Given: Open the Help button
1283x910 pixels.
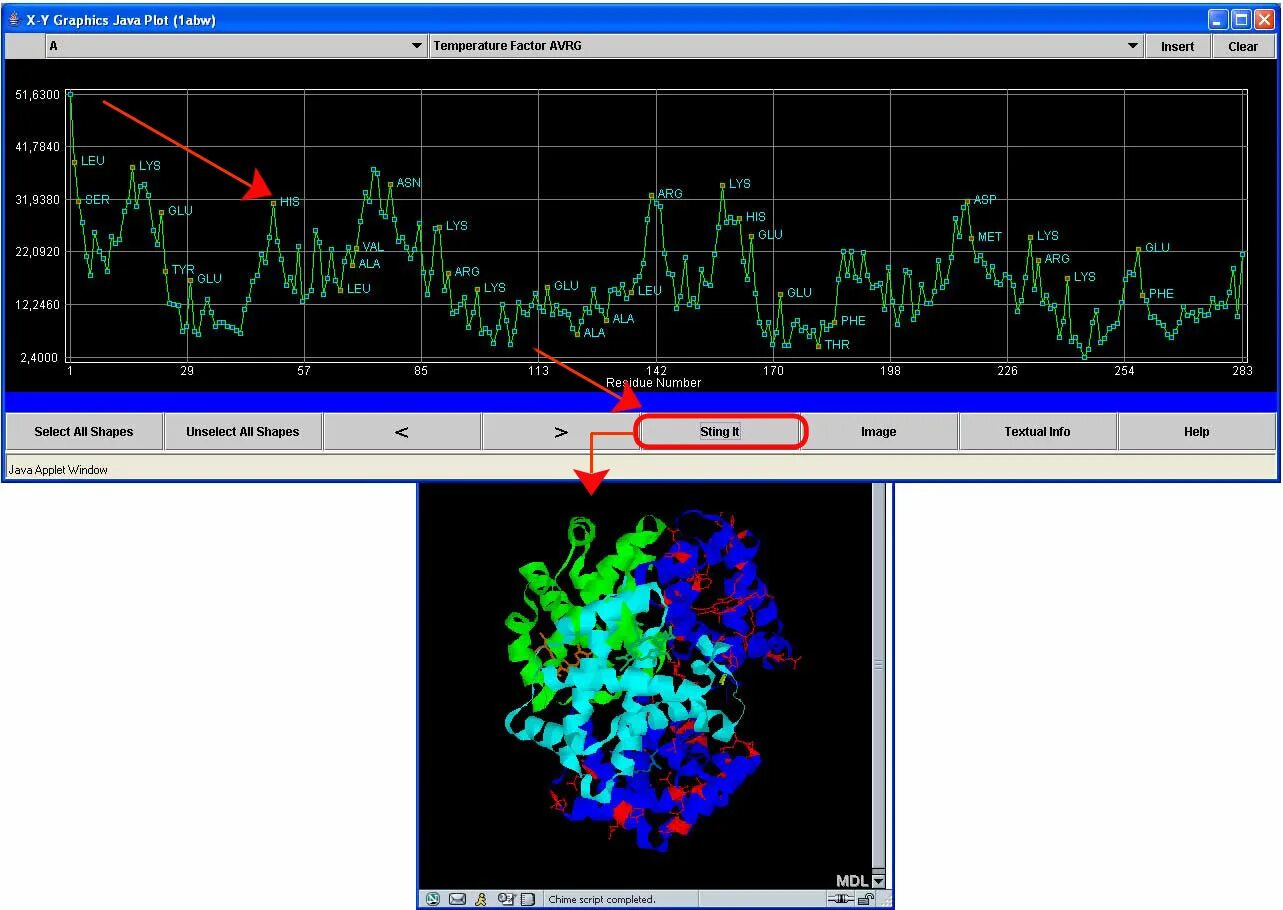Looking at the screenshot, I should pyautogui.click(x=1197, y=432).
